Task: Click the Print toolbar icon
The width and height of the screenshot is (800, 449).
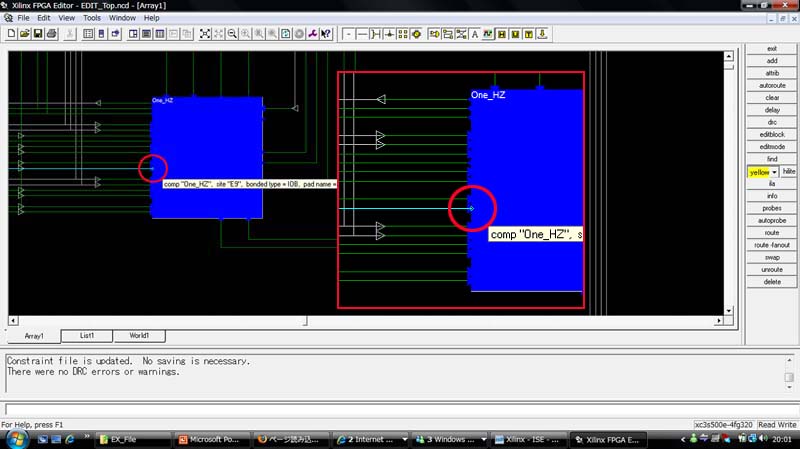Action: pos(52,34)
